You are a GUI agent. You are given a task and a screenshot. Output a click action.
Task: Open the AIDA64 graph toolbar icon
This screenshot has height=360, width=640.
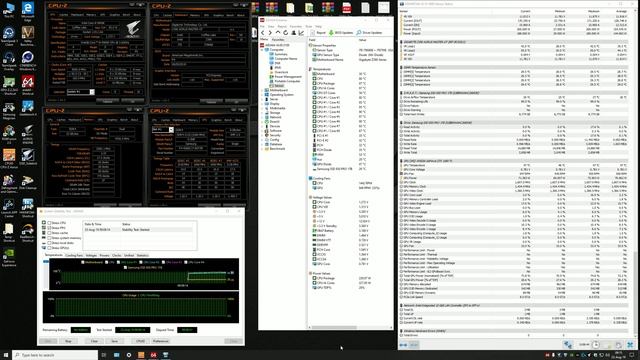(x=301, y=33)
